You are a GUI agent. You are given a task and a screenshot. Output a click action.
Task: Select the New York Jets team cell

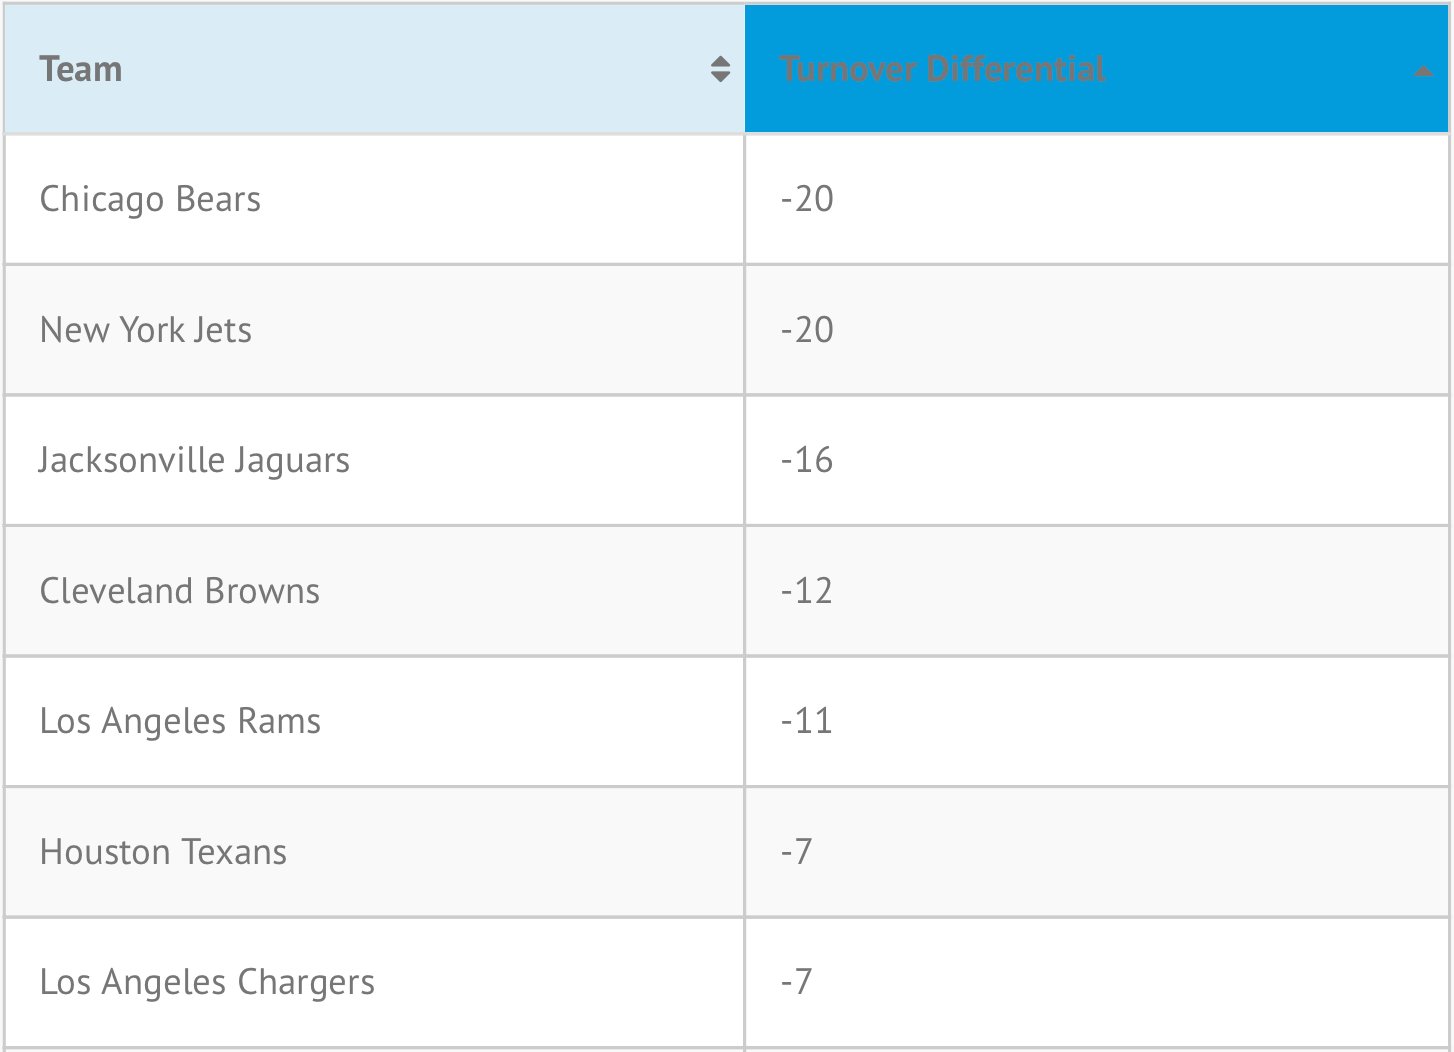pyautogui.click(x=146, y=330)
